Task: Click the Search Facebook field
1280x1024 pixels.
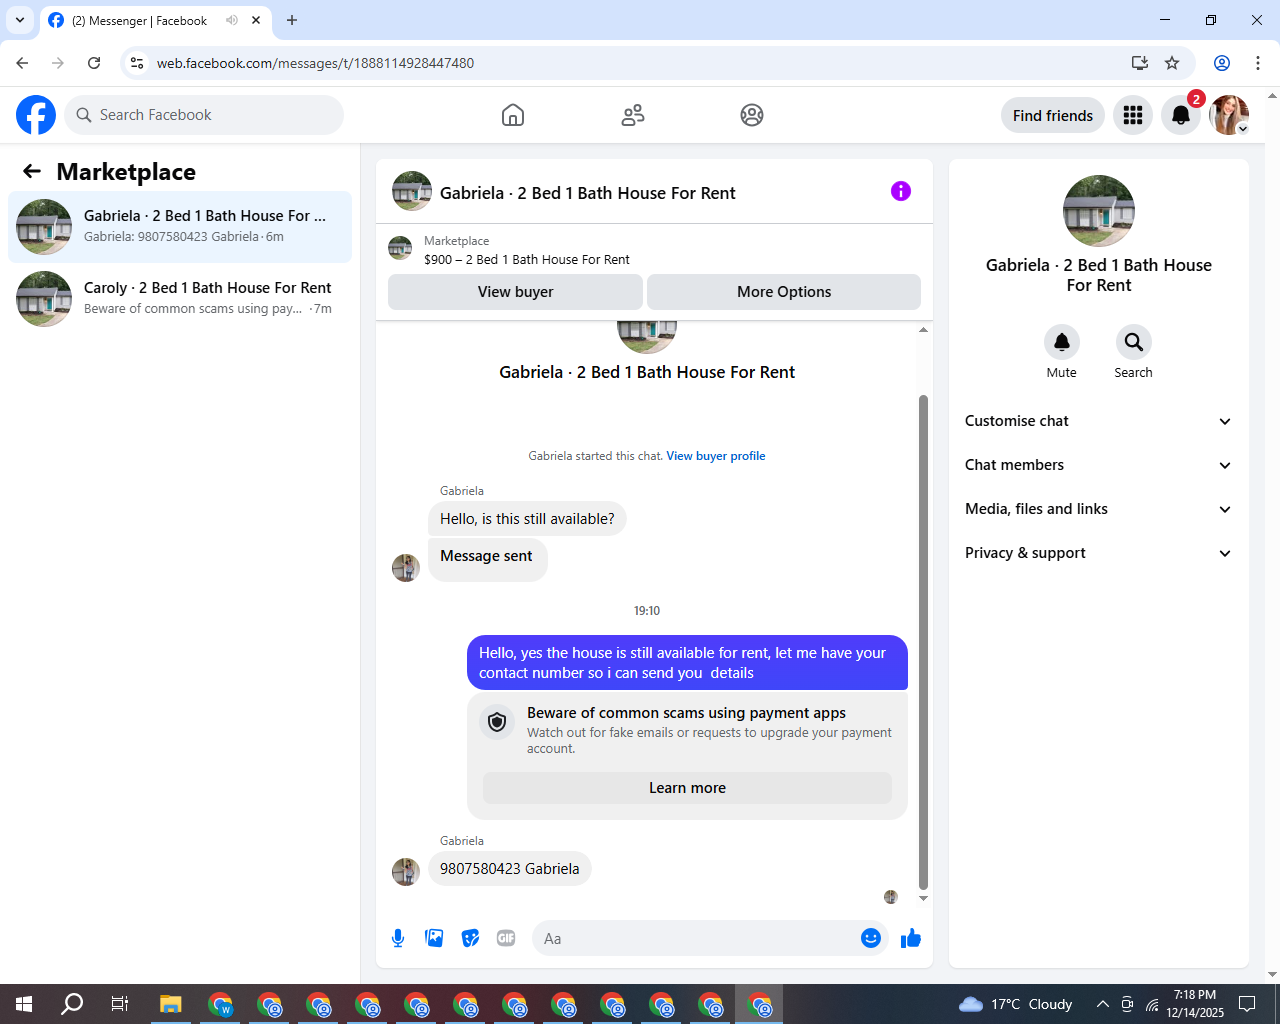Action: click(x=204, y=115)
